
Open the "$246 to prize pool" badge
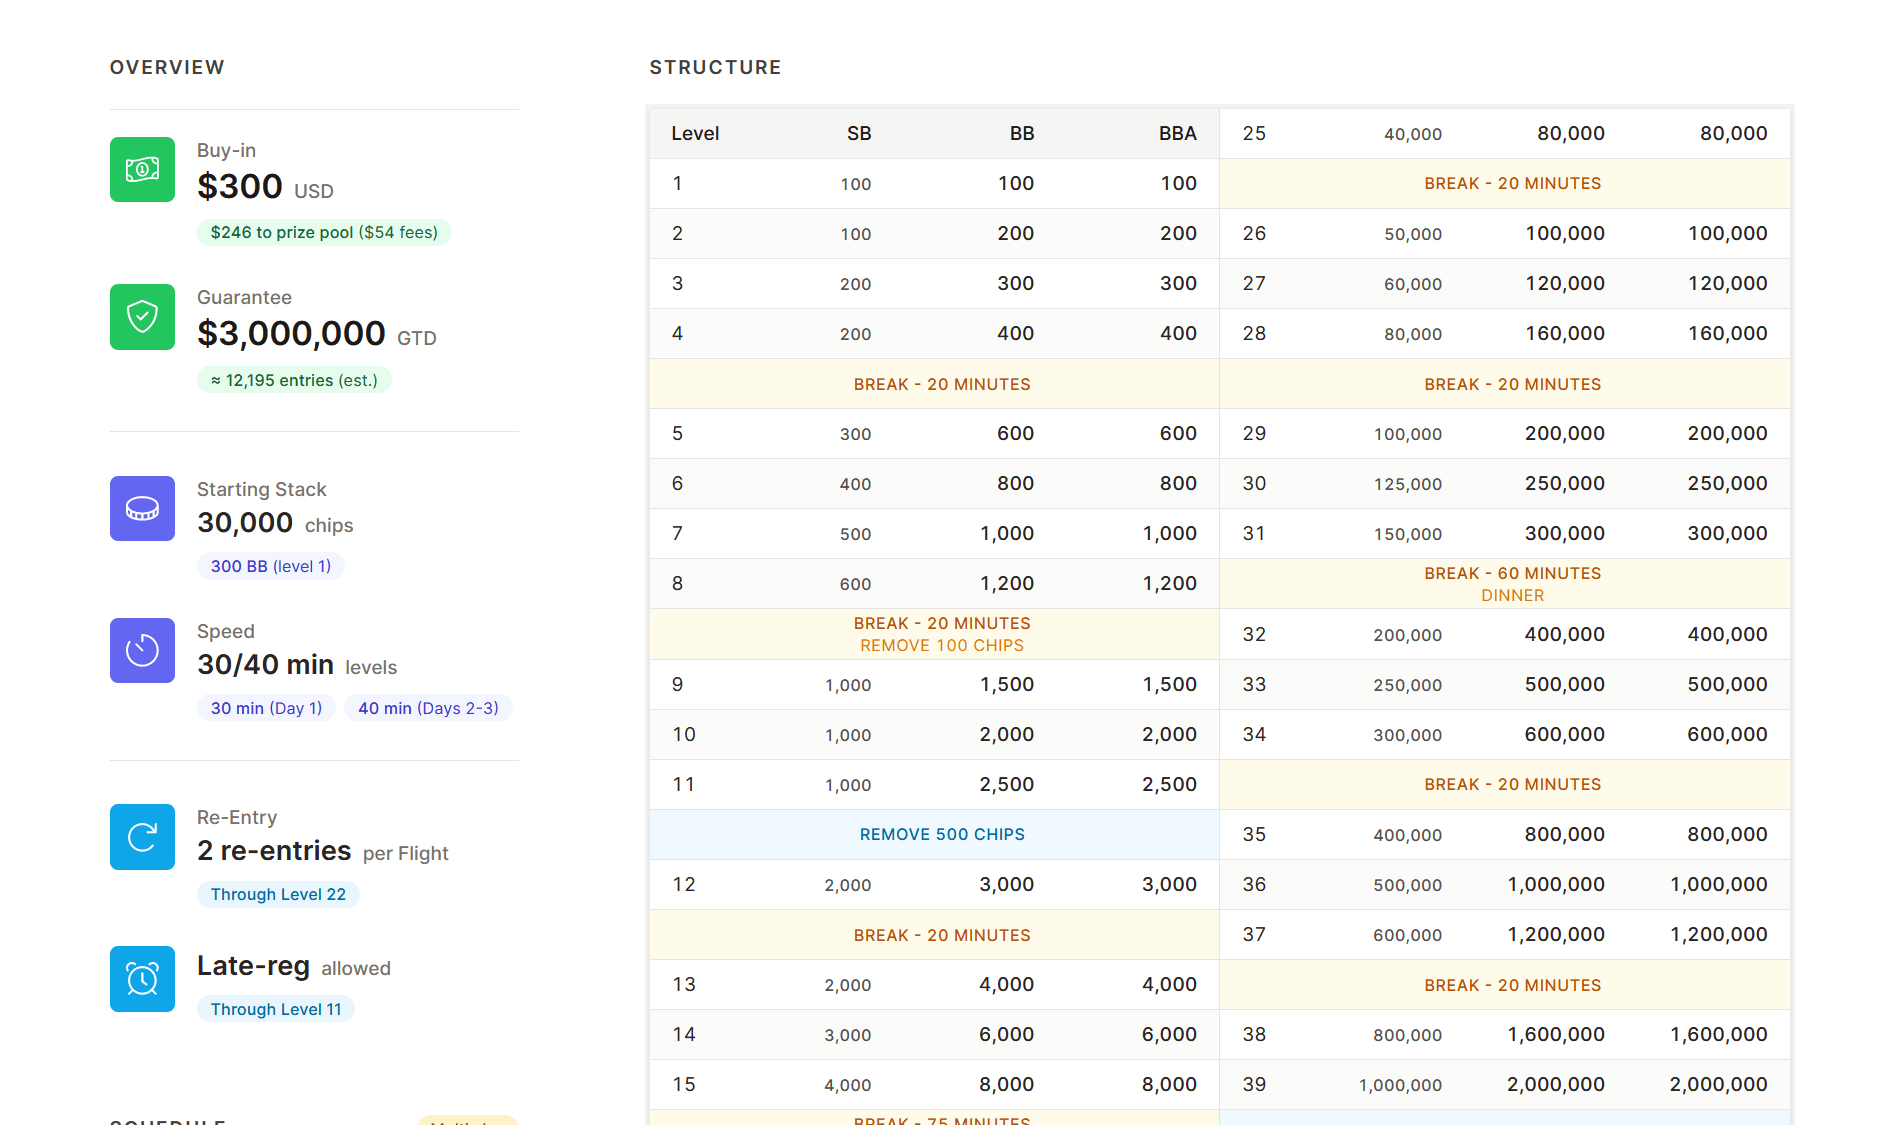click(324, 232)
